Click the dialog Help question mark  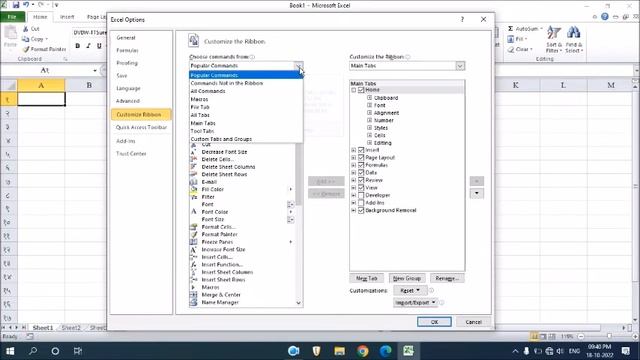pos(462,19)
